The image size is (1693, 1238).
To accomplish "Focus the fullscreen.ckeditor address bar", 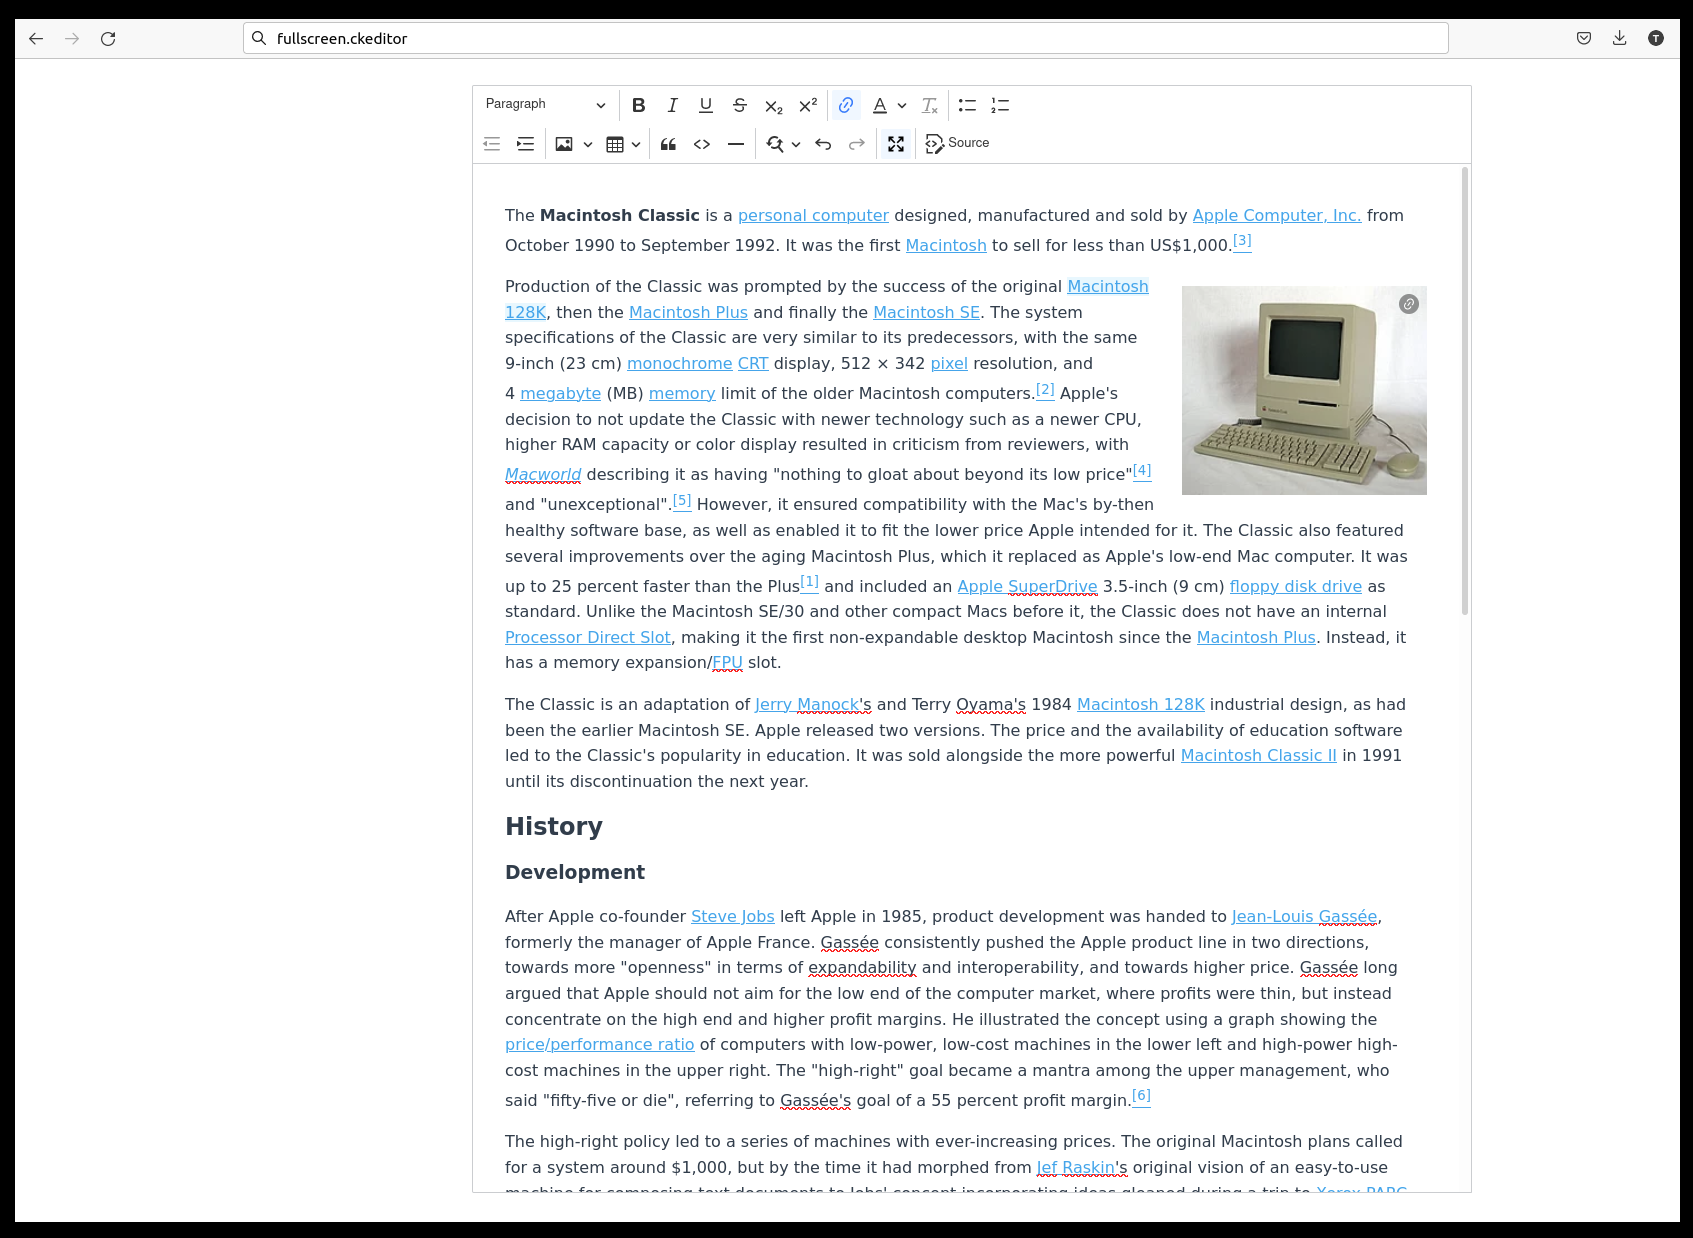I will pyautogui.click(x=846, y=39).
